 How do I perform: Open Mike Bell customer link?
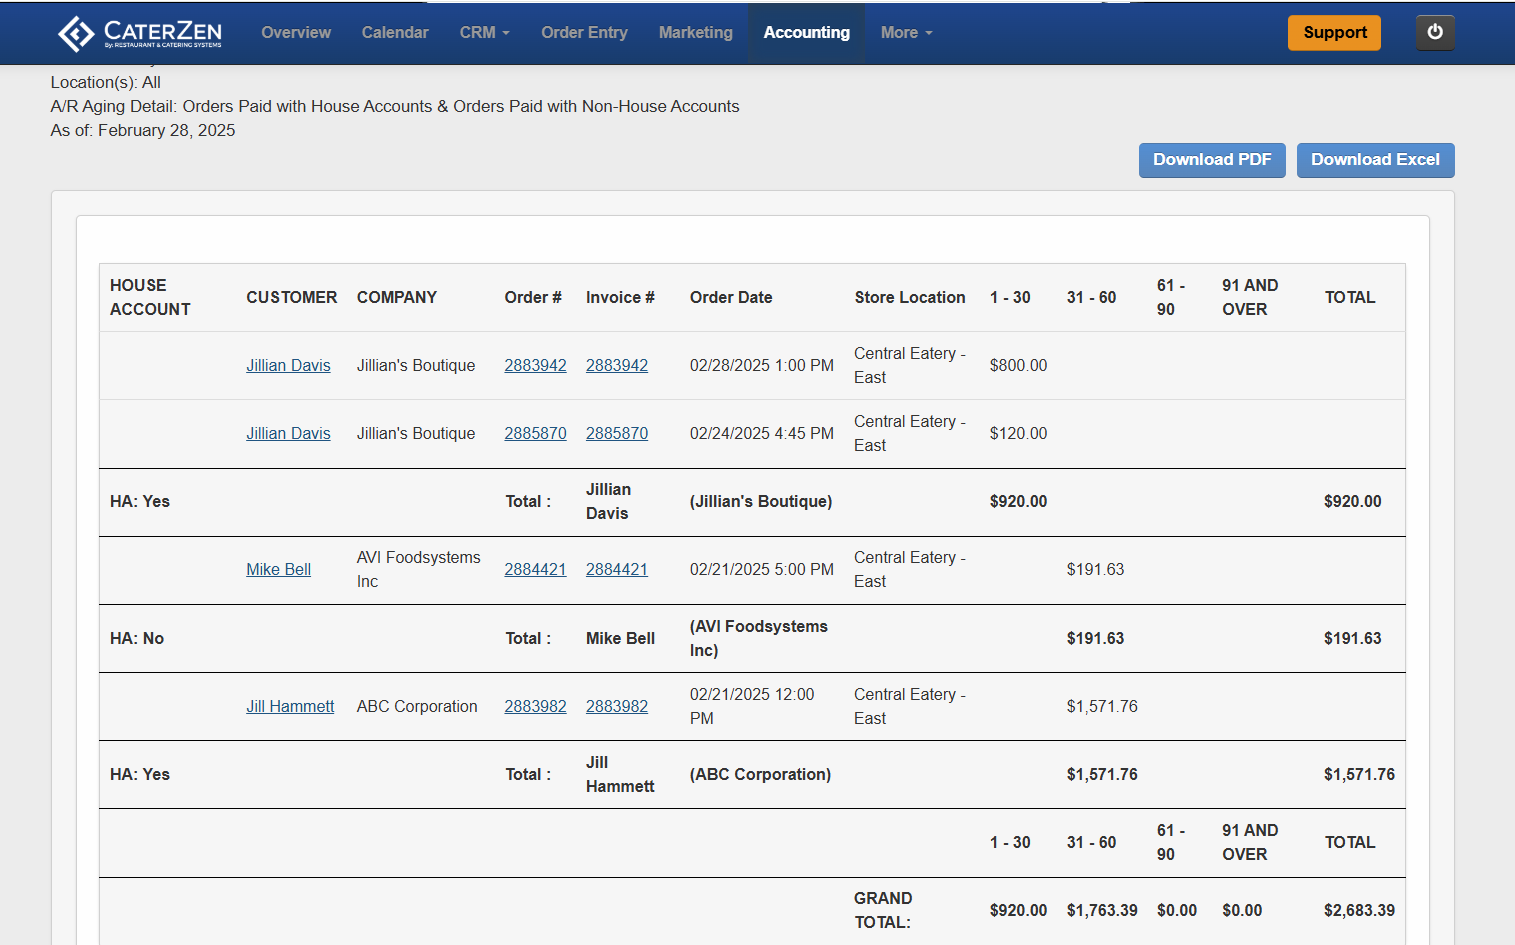(278, 570)
